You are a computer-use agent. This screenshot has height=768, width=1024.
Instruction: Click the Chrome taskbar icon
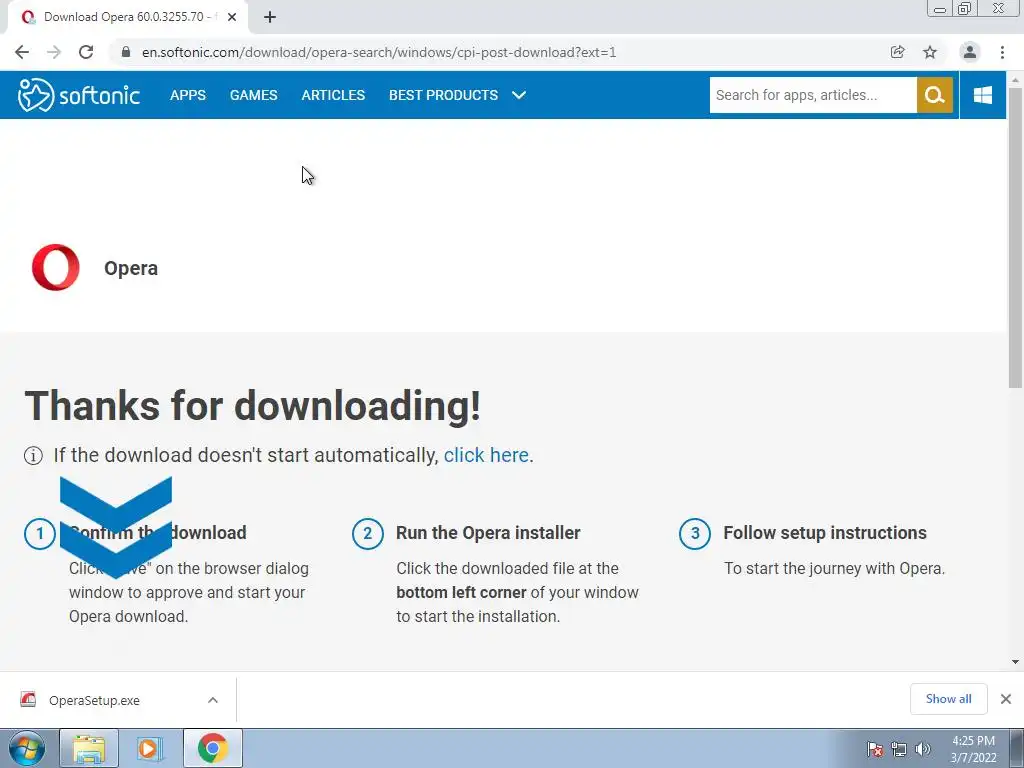click(x=212, y=748)
